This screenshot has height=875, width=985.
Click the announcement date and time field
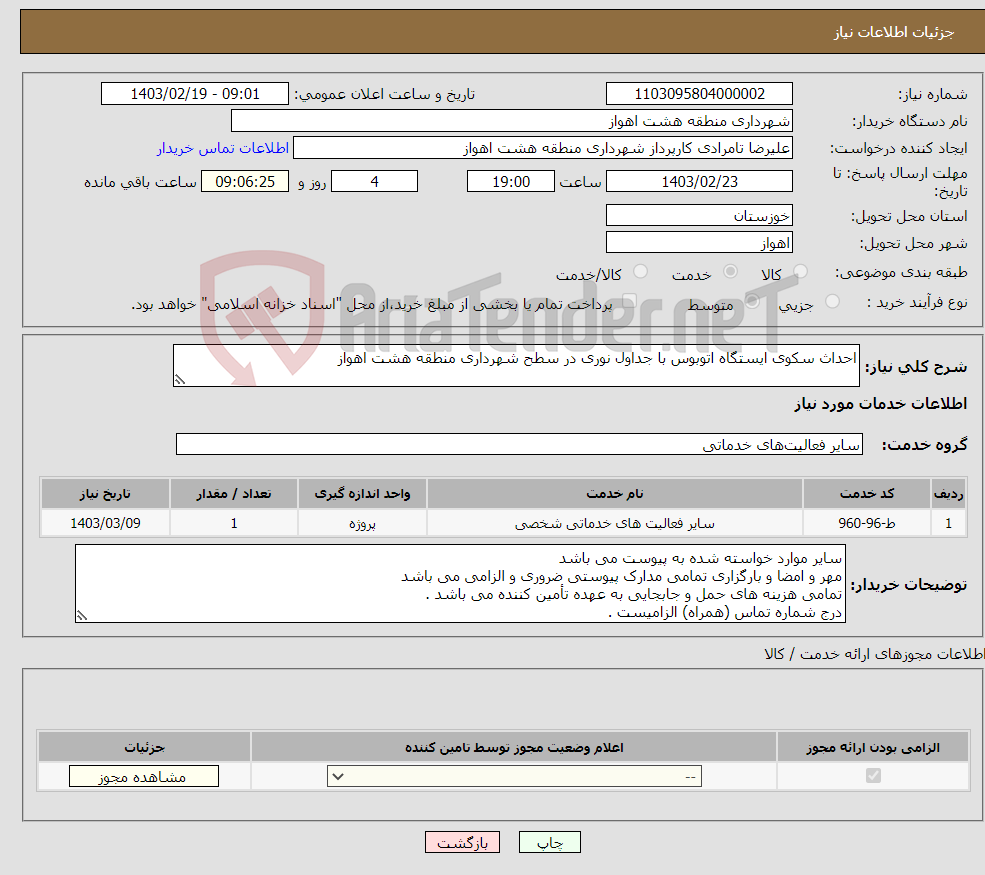(195, 94)
